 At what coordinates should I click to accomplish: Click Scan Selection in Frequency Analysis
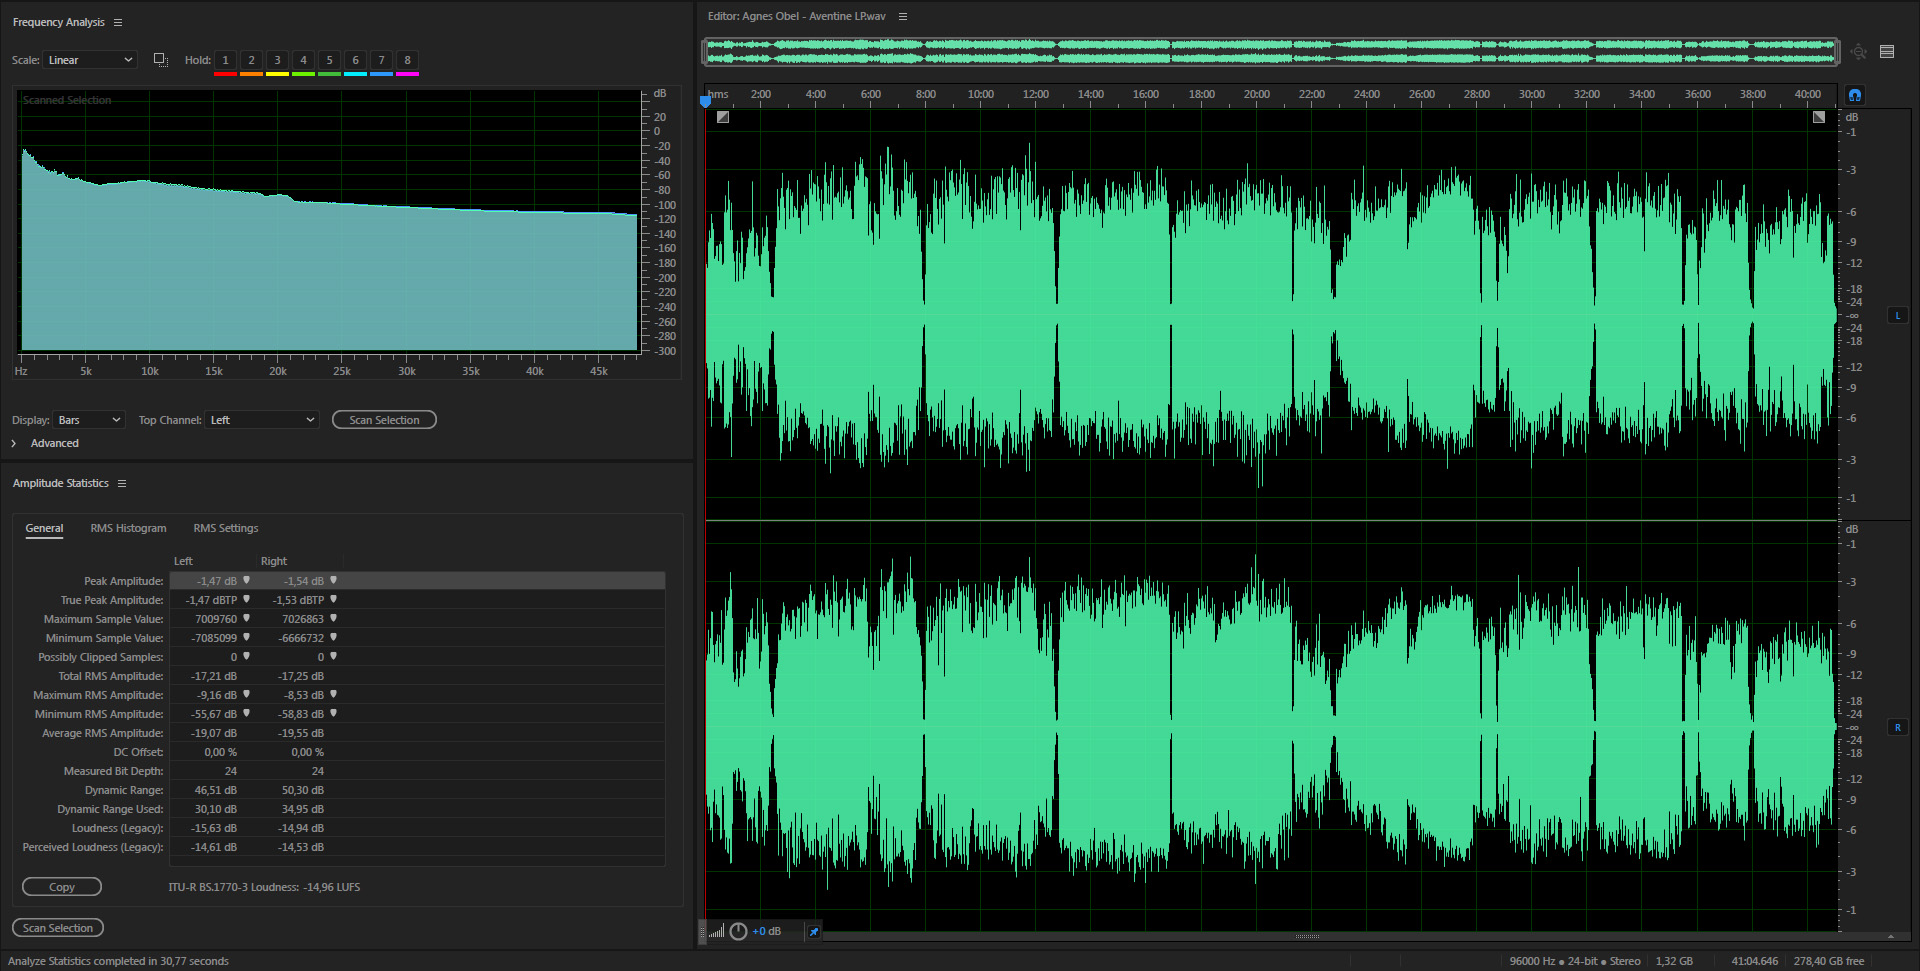[x=384, y=420]
